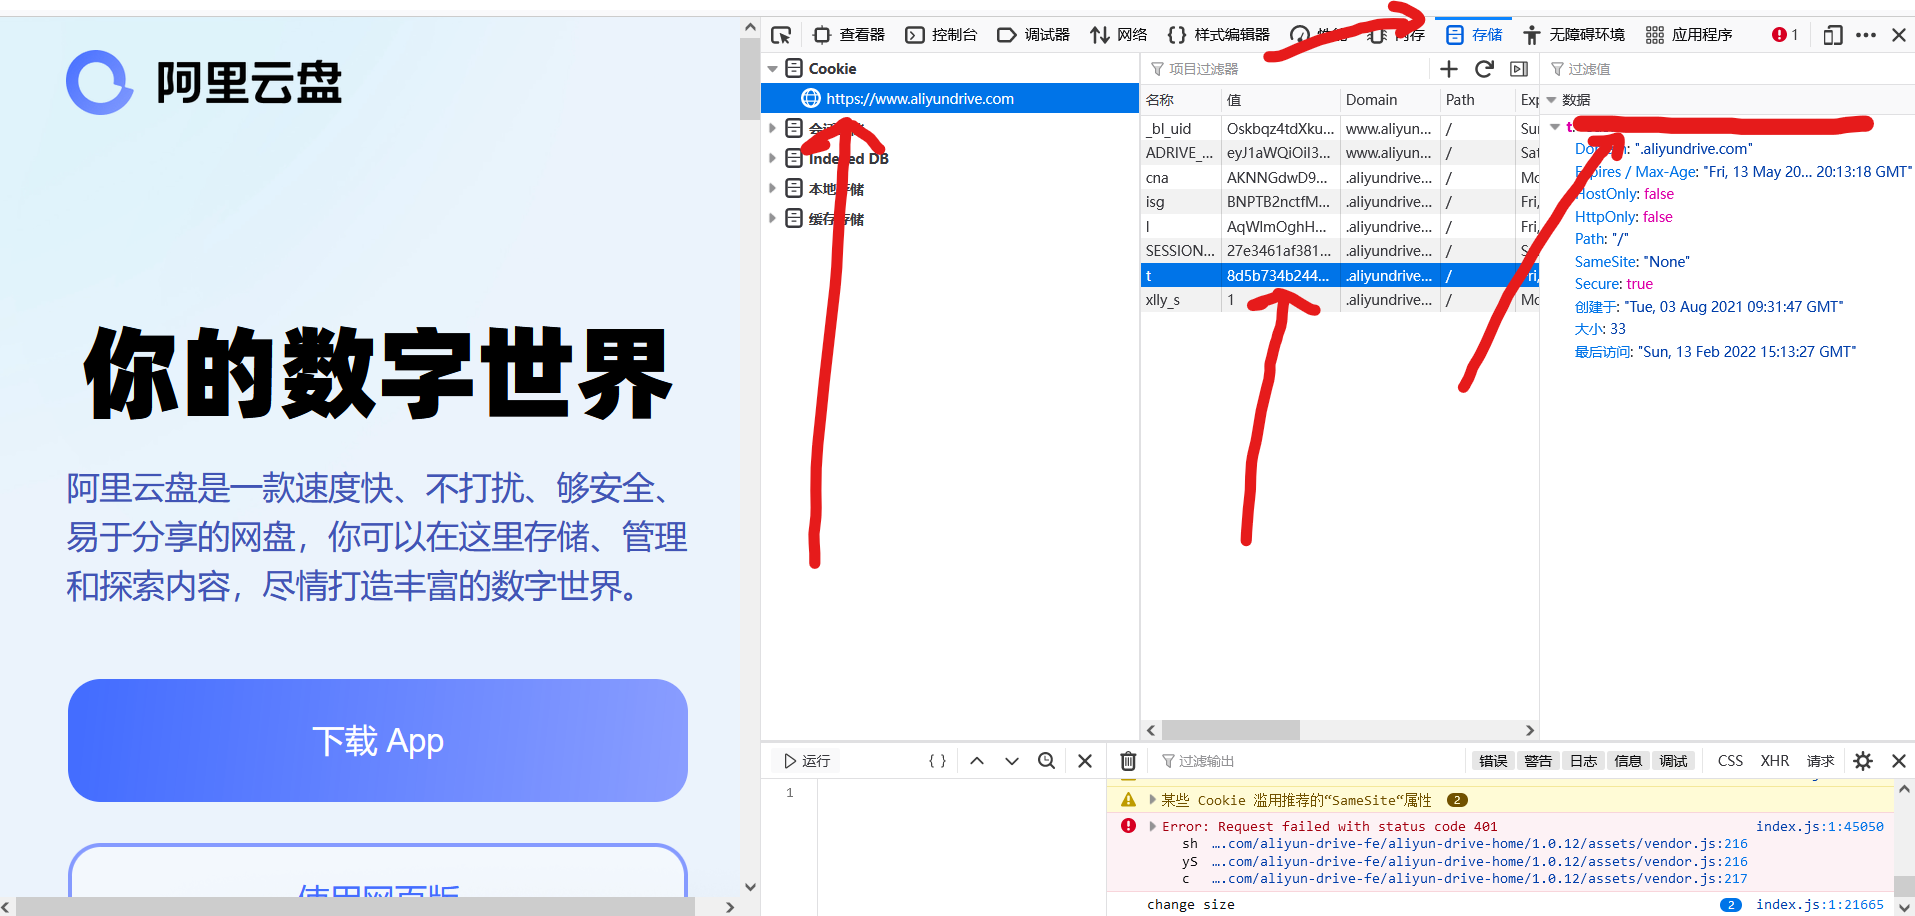
Task: Collapse the t cookie details
Action: (1555, 127)
